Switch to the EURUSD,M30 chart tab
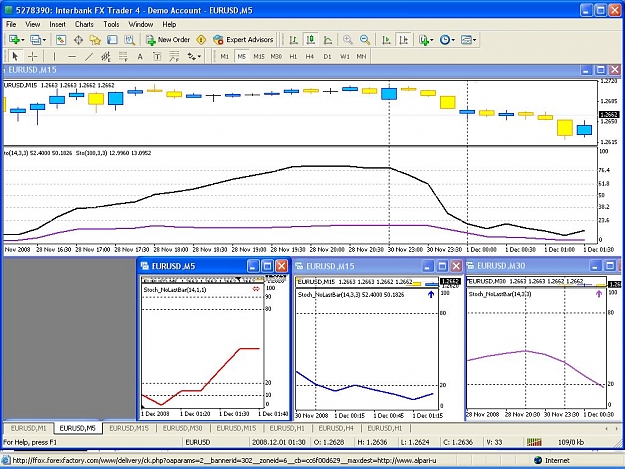 pos(183,428)
